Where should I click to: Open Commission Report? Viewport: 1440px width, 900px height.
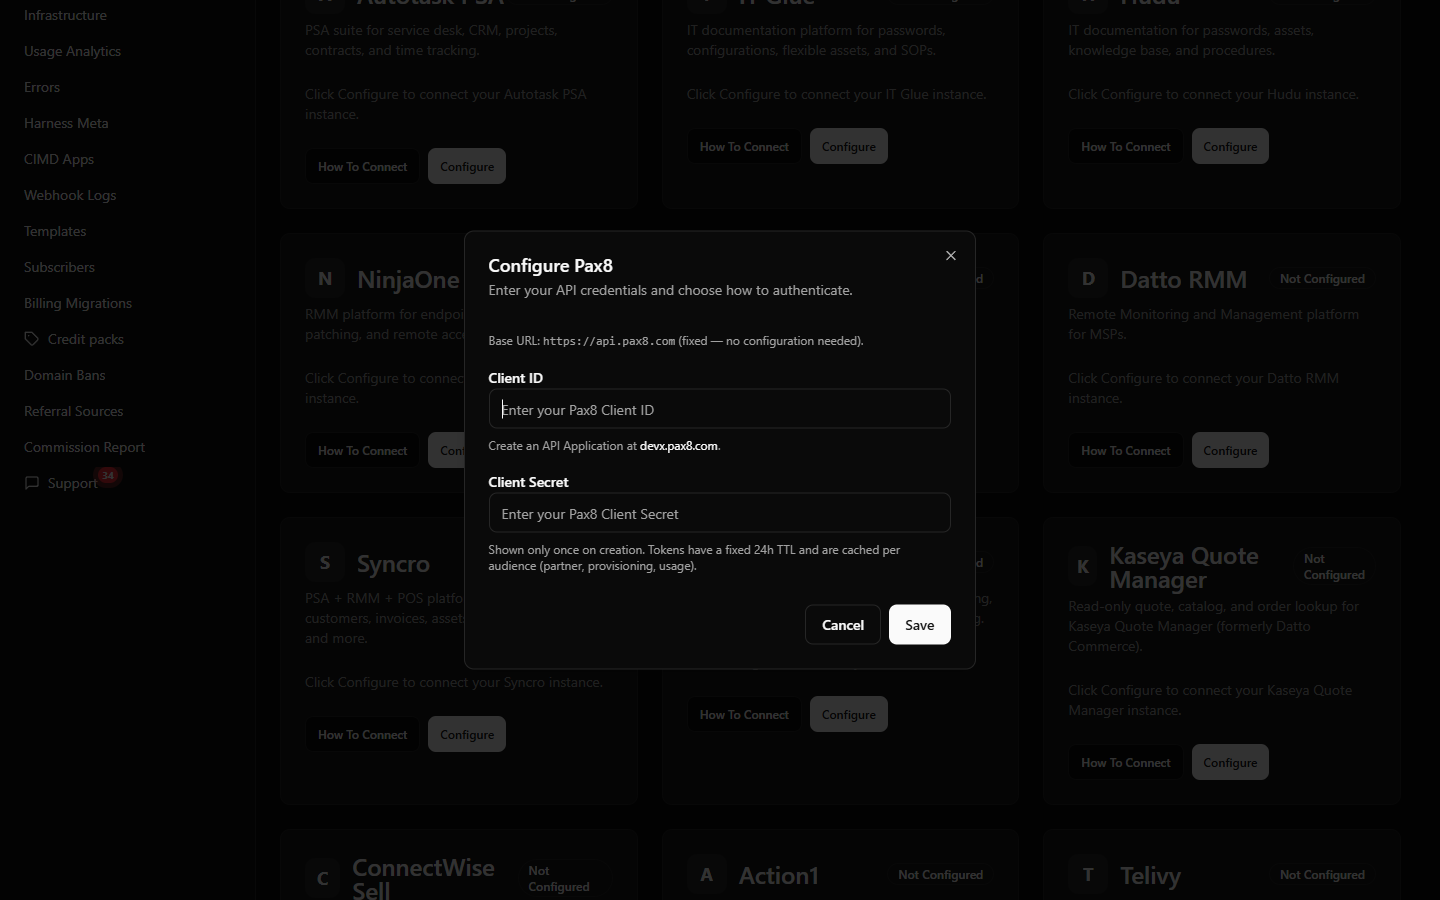pos(84,447)
